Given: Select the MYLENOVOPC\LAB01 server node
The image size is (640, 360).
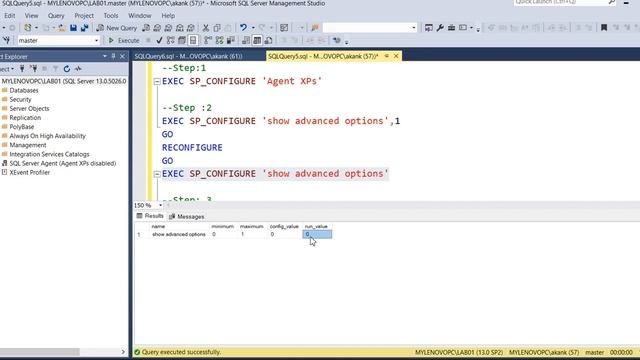Looking at the screenshot, I should click(64, 81).
